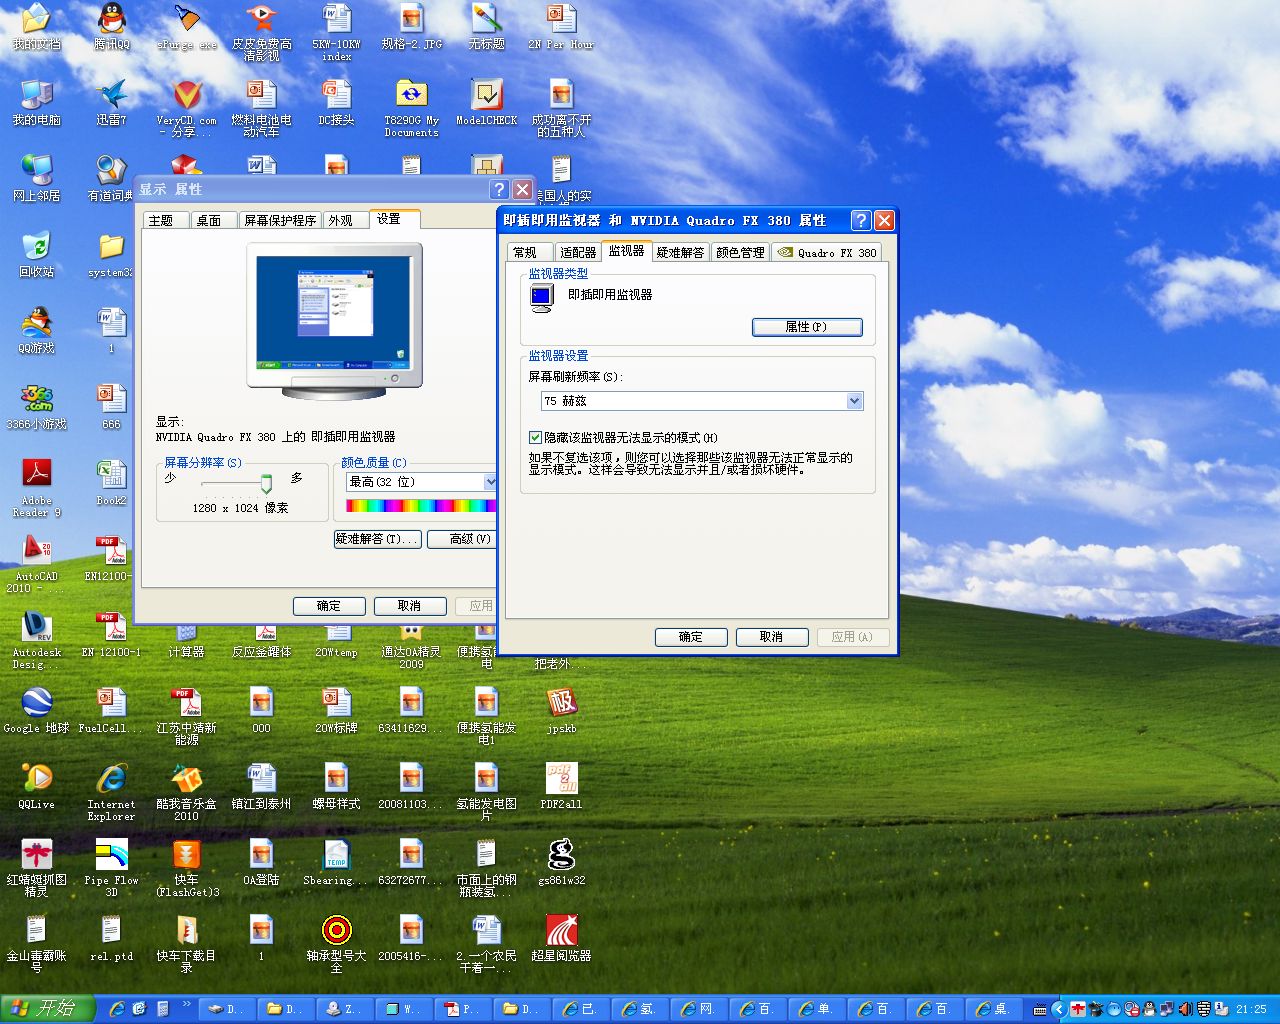This screenshot has height=1024, width=1280.
Task: Select the 3366小游戏 desktop shortcut
Action: (x=36, y=406)
